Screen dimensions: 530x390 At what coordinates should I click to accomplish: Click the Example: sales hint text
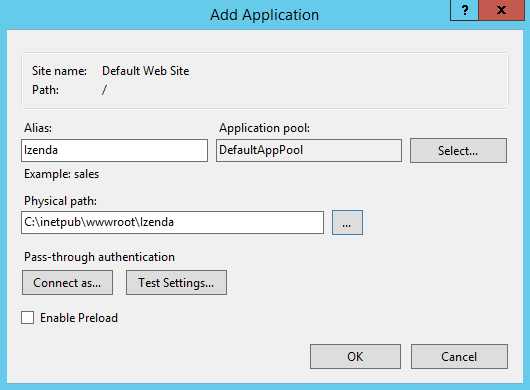click(x=62, y=174)
